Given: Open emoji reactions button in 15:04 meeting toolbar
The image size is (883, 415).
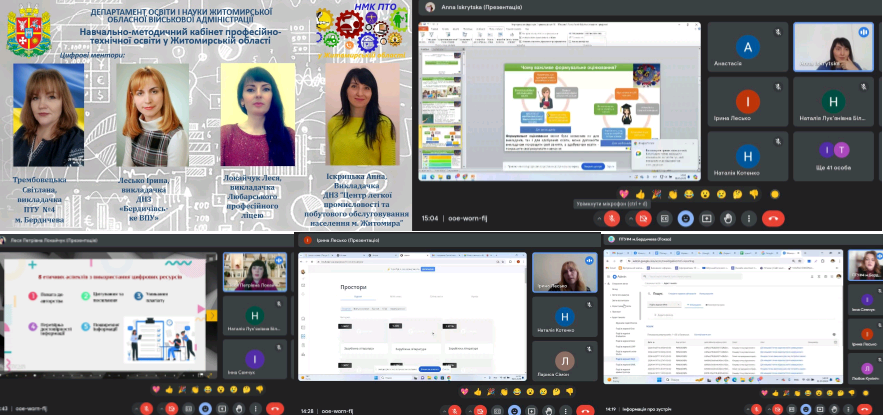Looking at the screenshot, I should point(686,217).
